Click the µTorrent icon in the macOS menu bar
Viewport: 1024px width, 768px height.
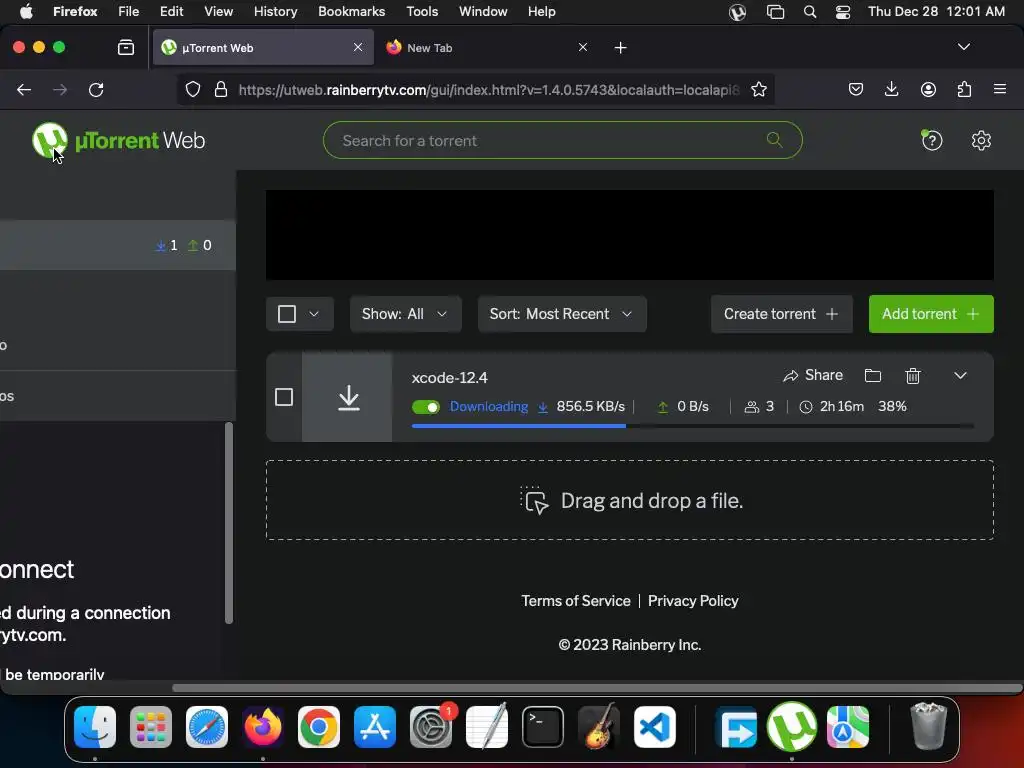tap(737, 12)
